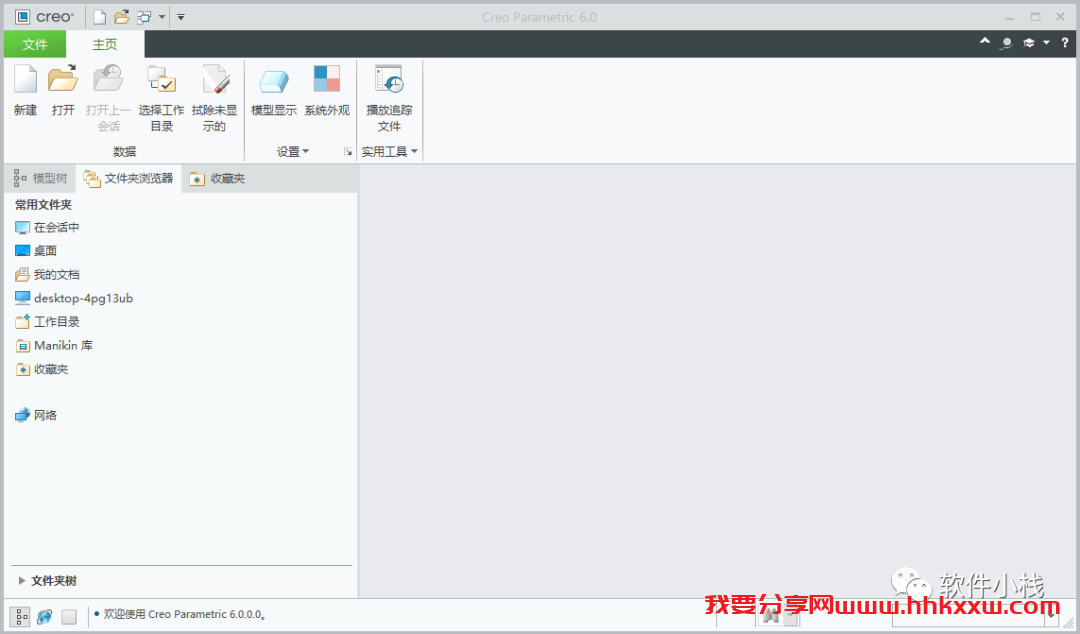
Task: Switch to Model Tree (模型树) tab
Action: 40,178
